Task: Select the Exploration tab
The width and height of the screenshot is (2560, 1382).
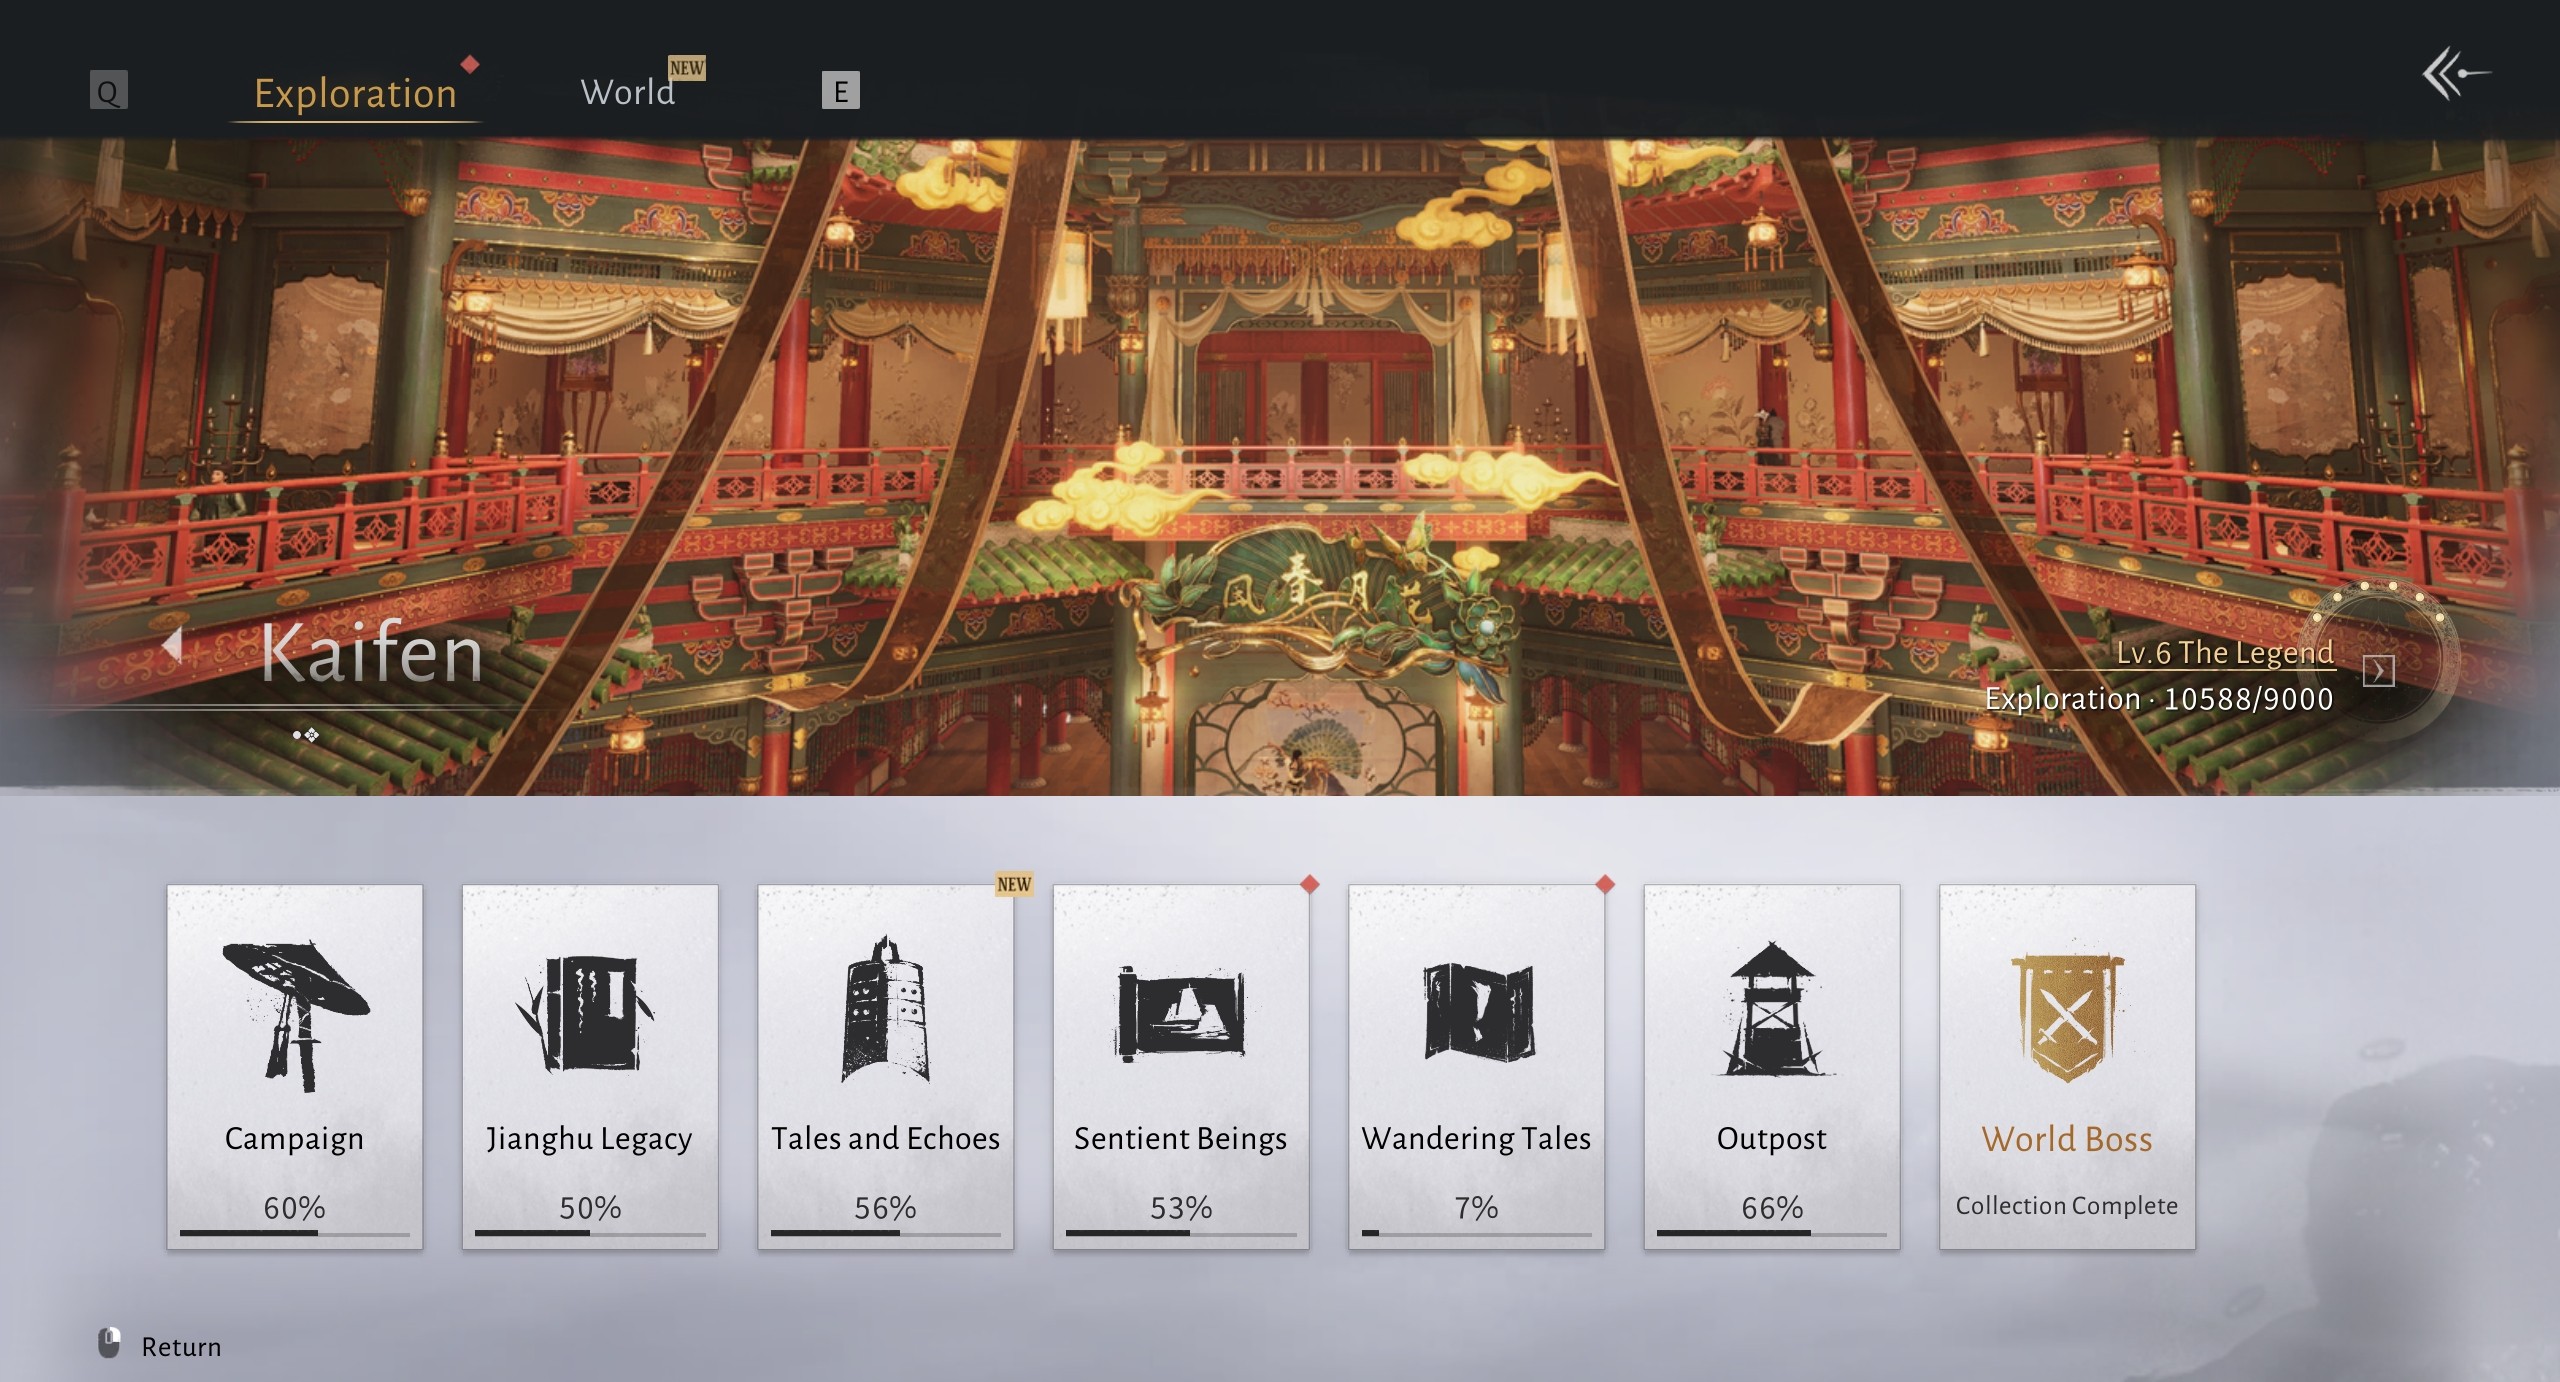Action: click(355, 93)
